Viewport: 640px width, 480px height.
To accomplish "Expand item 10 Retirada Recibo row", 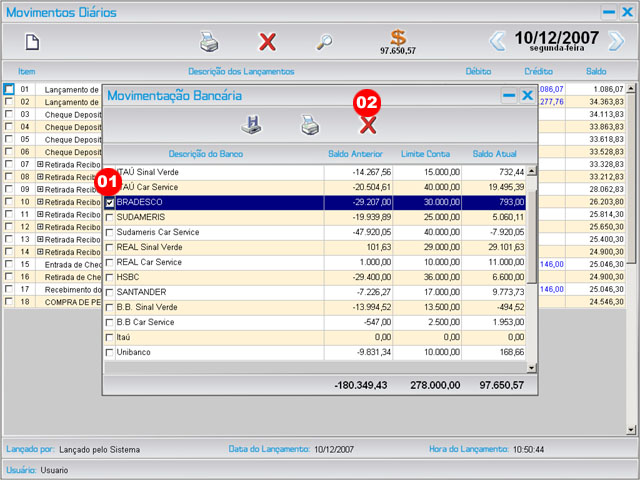I will coord(41,202).
